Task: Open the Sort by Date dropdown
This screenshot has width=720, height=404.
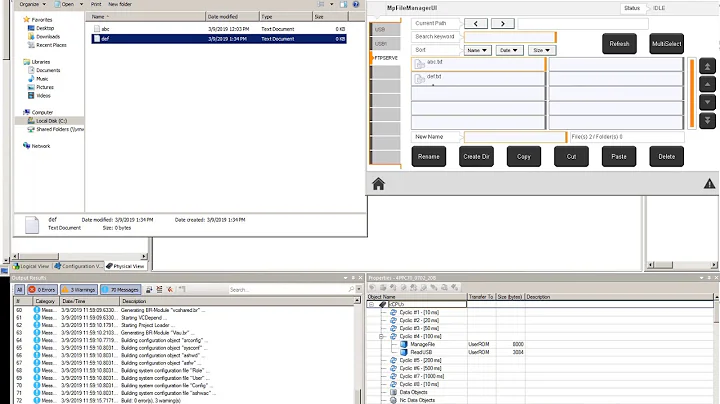Action: (x=509, y=50)
